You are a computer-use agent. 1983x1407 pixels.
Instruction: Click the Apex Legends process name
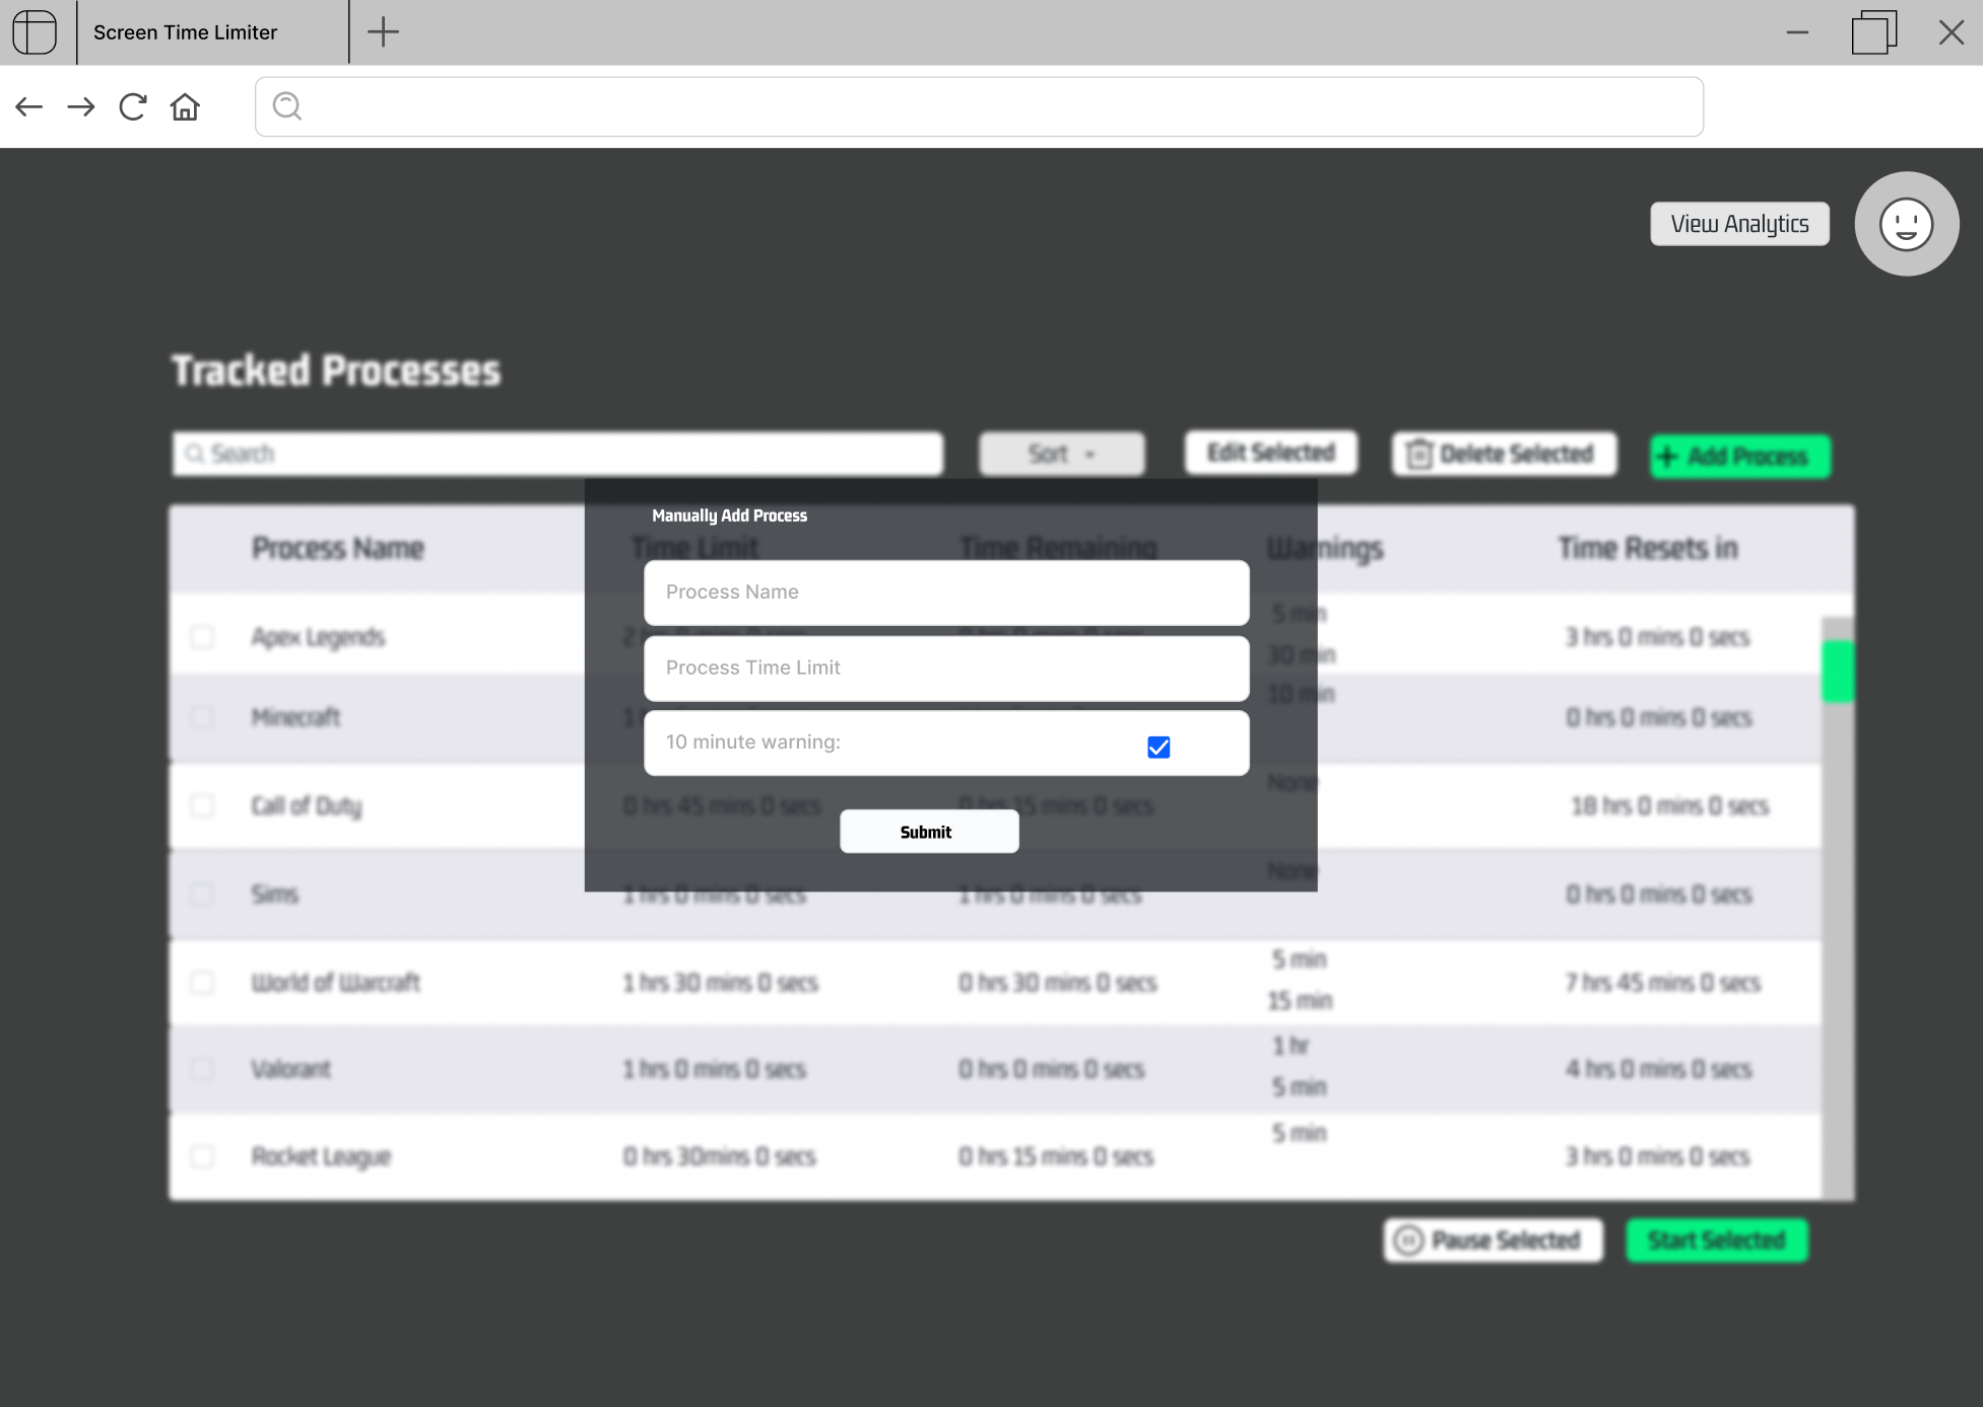318,637
